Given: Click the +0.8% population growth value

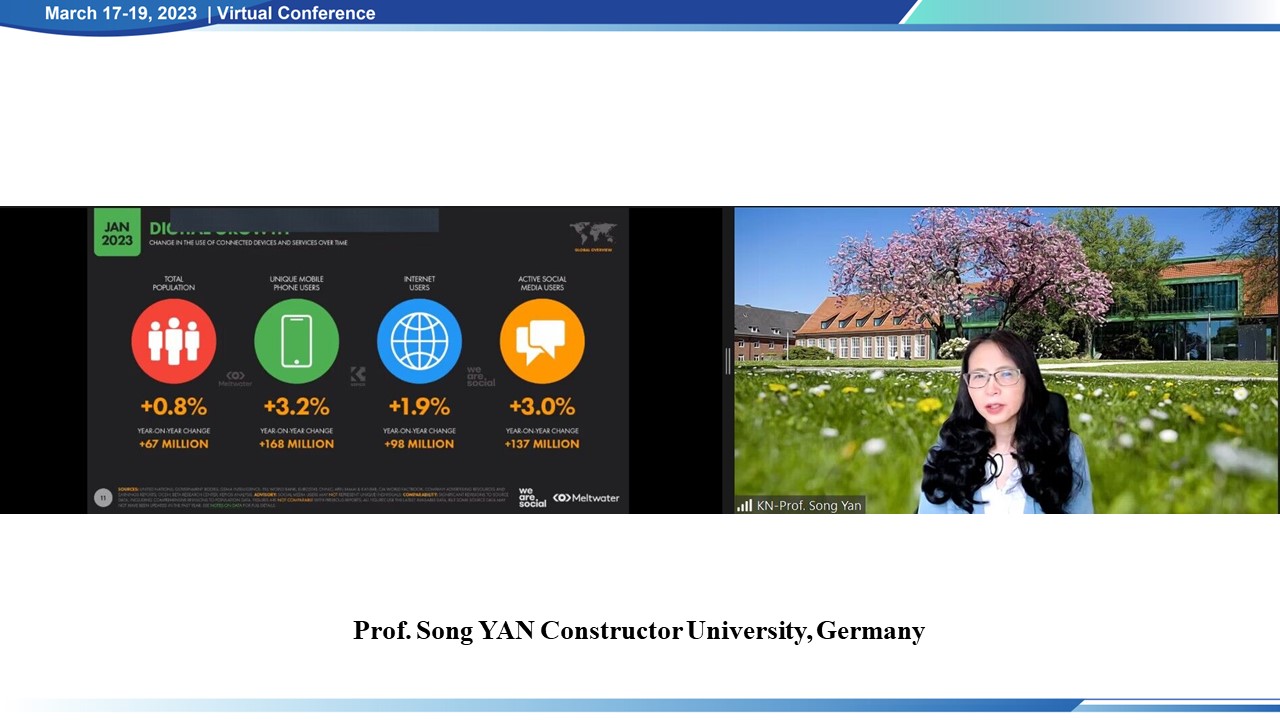Looking at the screenshot, I should tap(174, 407).
